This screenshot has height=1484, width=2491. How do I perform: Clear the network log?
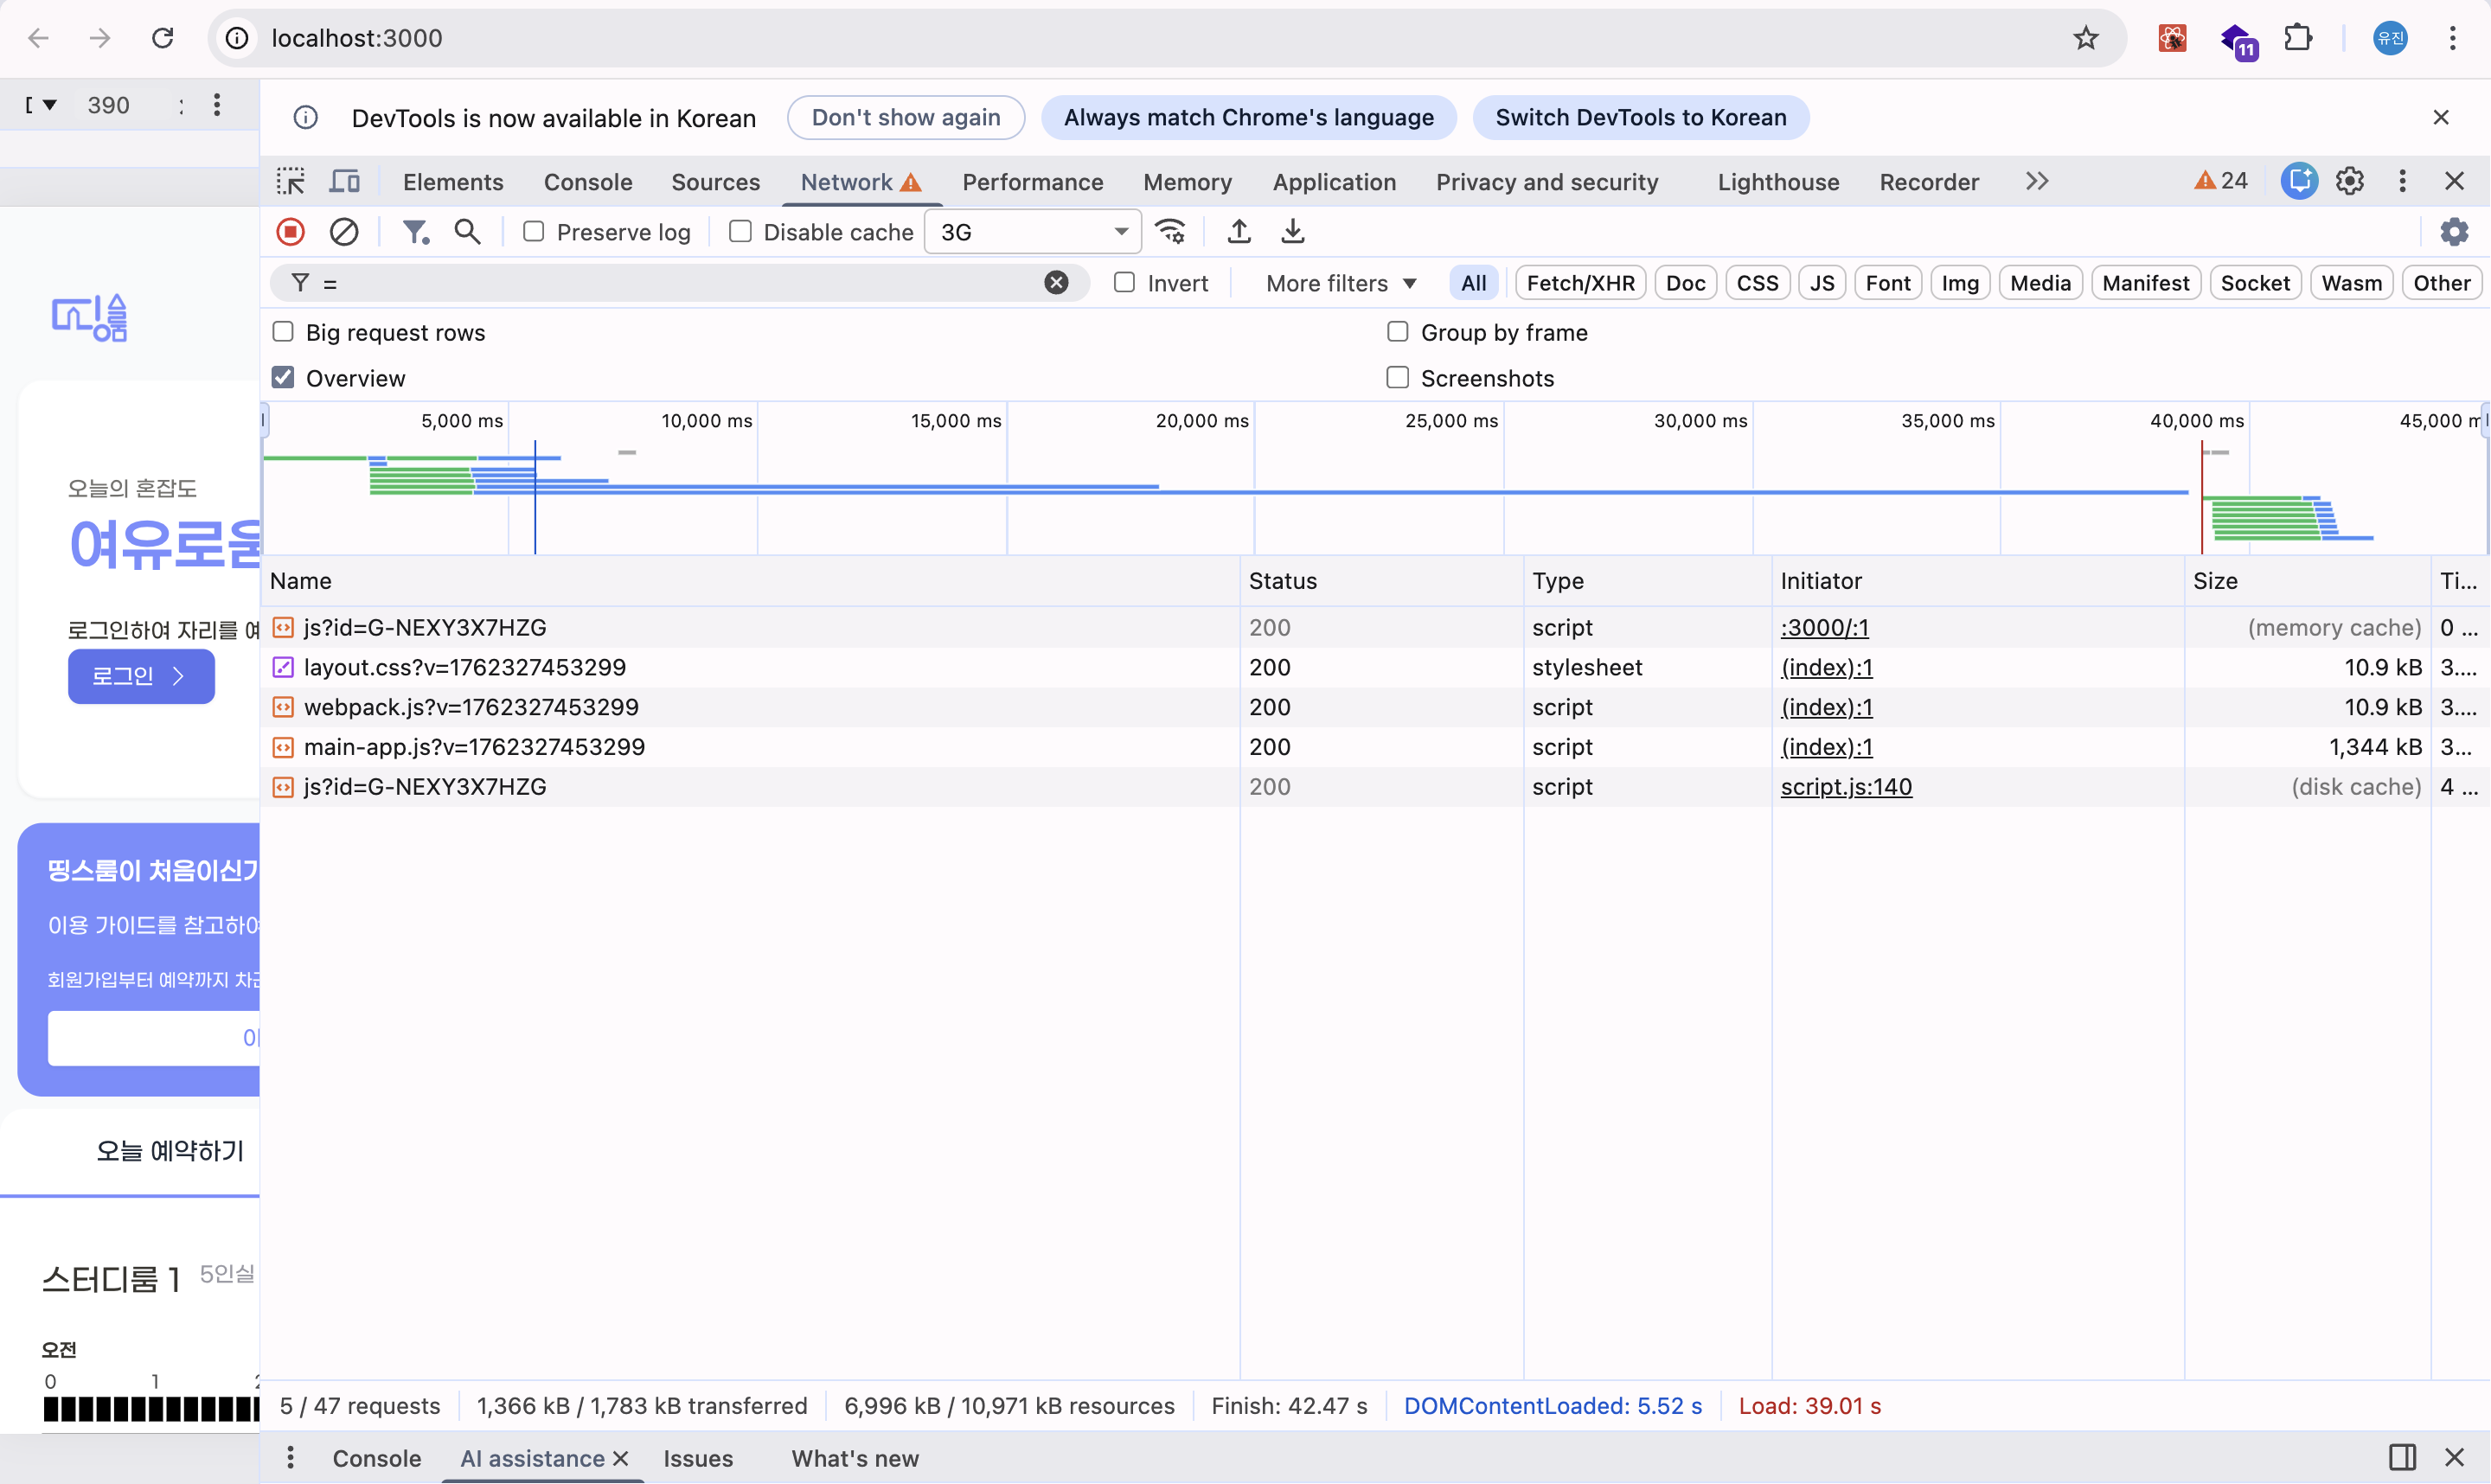pos(344,232)
